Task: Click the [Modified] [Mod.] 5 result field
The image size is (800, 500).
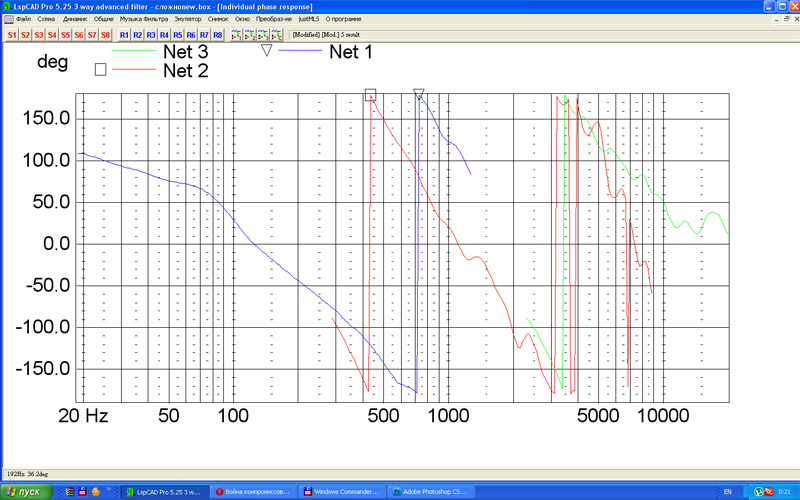Action: click(327, 35)
